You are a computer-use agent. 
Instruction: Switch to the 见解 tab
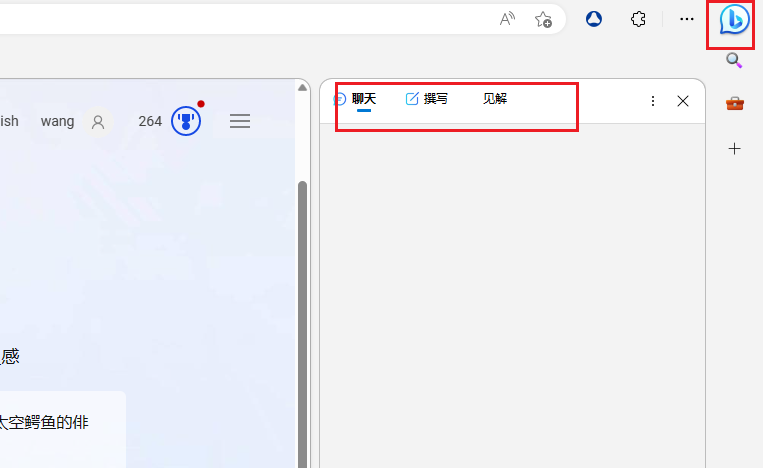coord(495,99)
